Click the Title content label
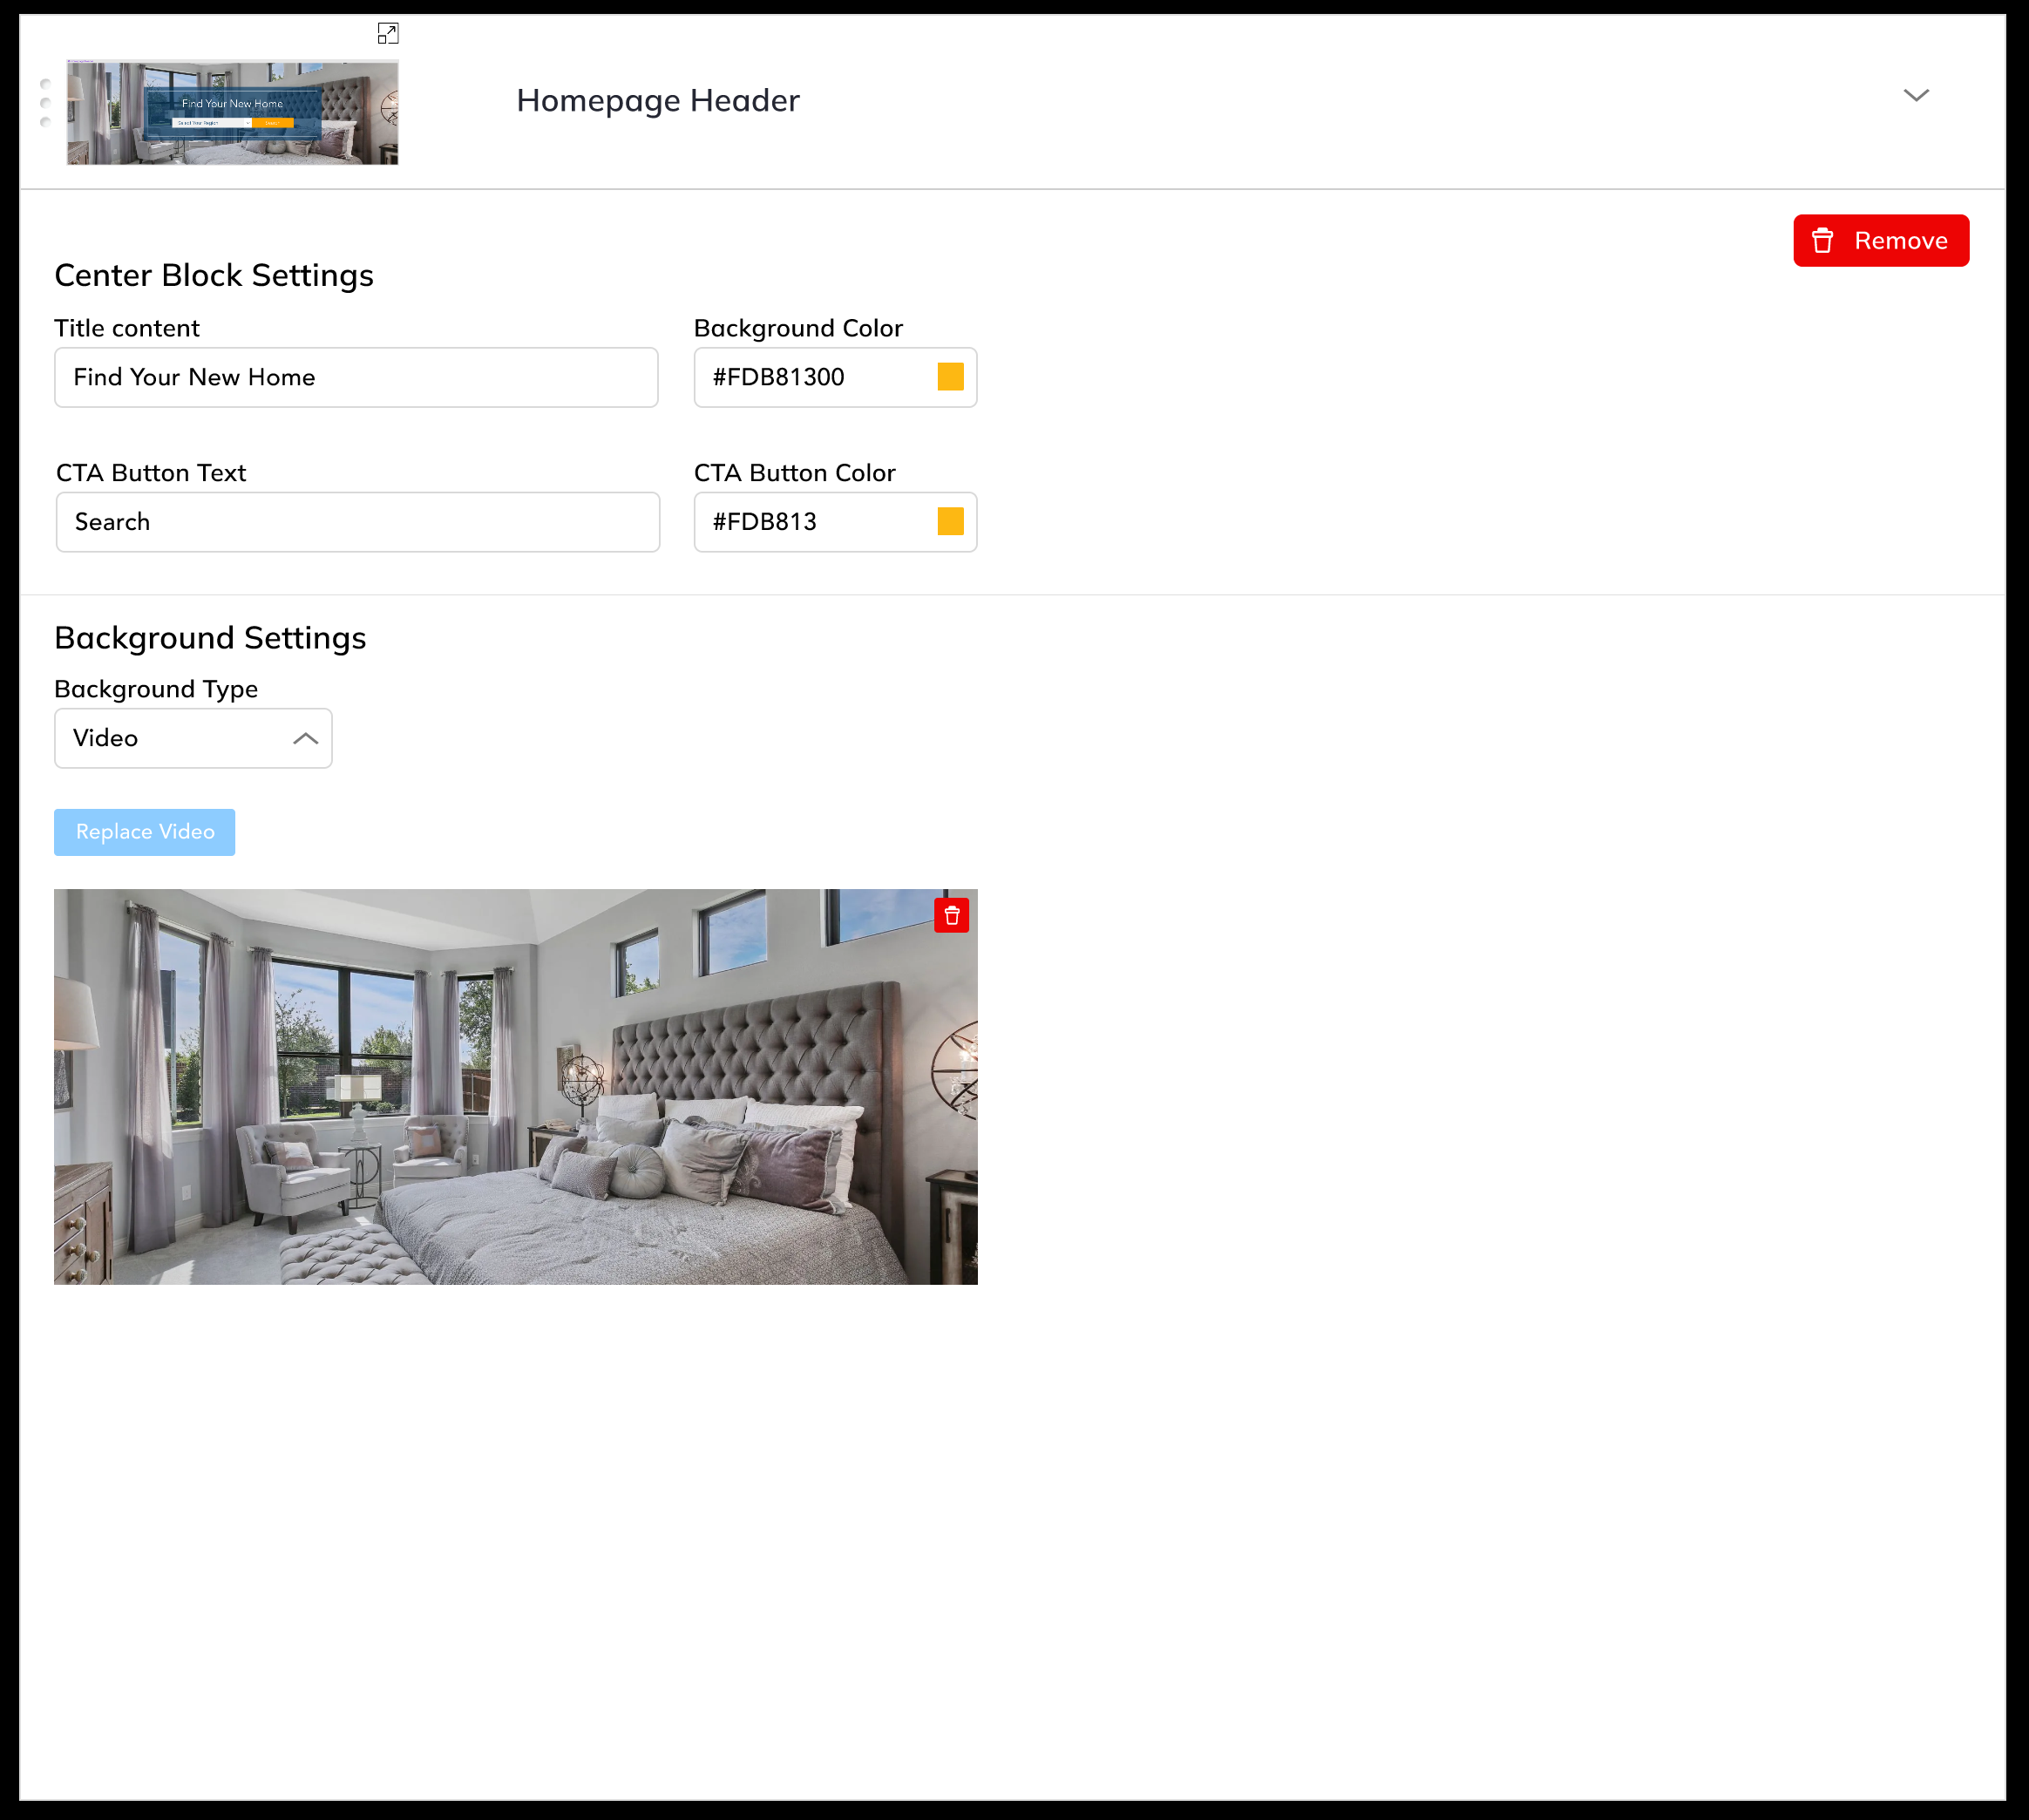The height and width of the screenshot is (1820, 2029). (x=127, y=328)
